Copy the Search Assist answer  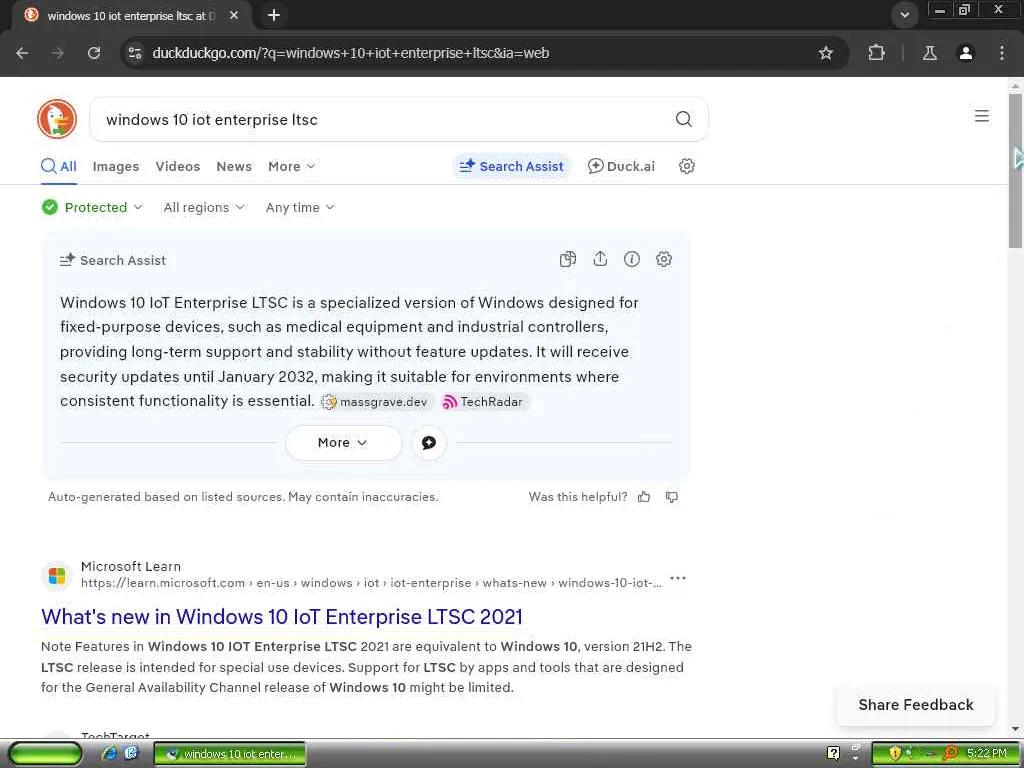pos(568,259)
